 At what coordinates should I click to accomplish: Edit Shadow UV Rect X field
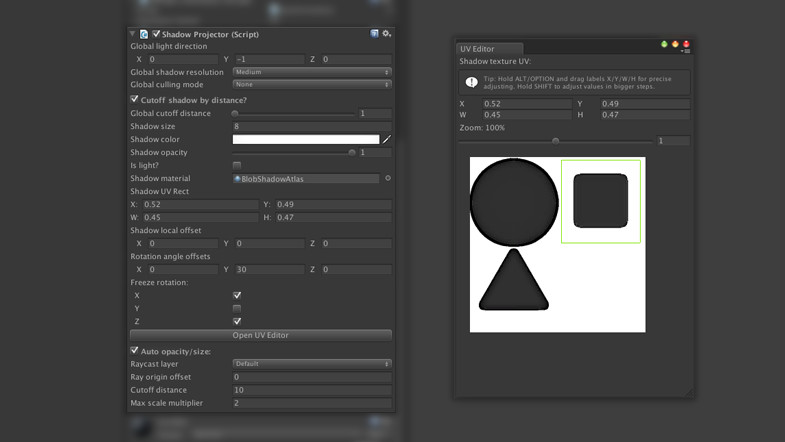pos(200,204)
